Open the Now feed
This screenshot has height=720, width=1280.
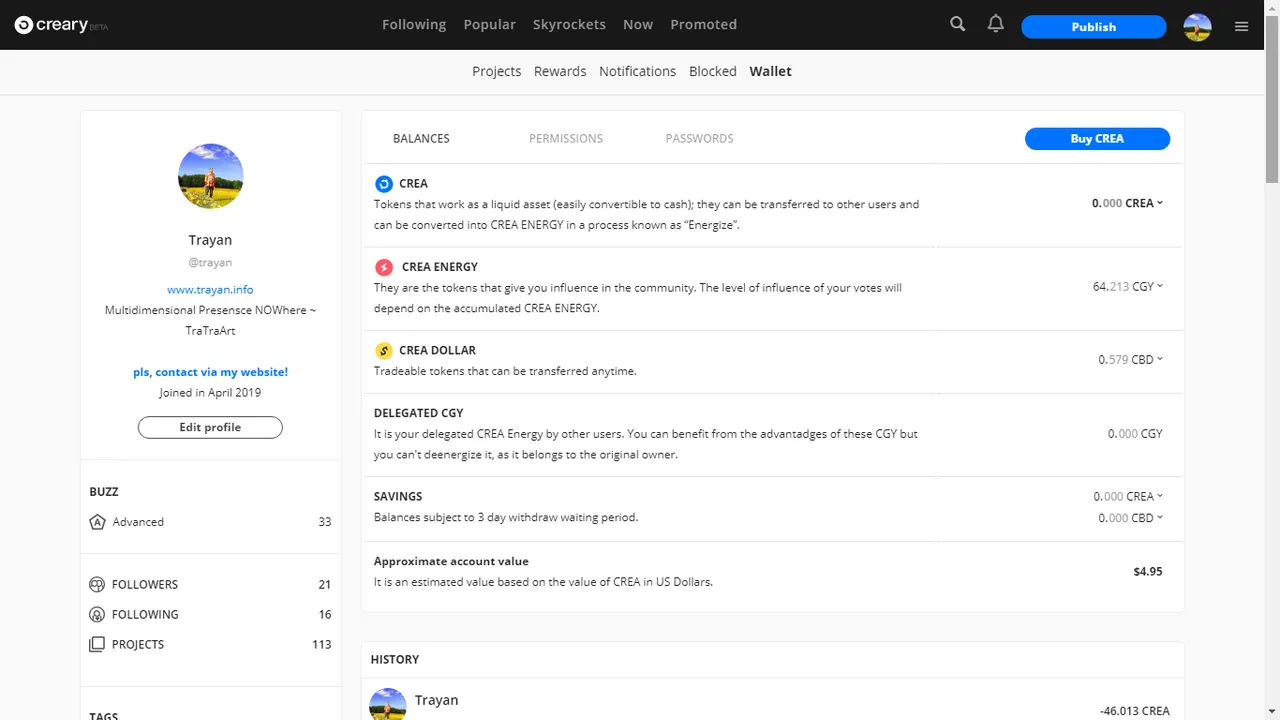638,24
